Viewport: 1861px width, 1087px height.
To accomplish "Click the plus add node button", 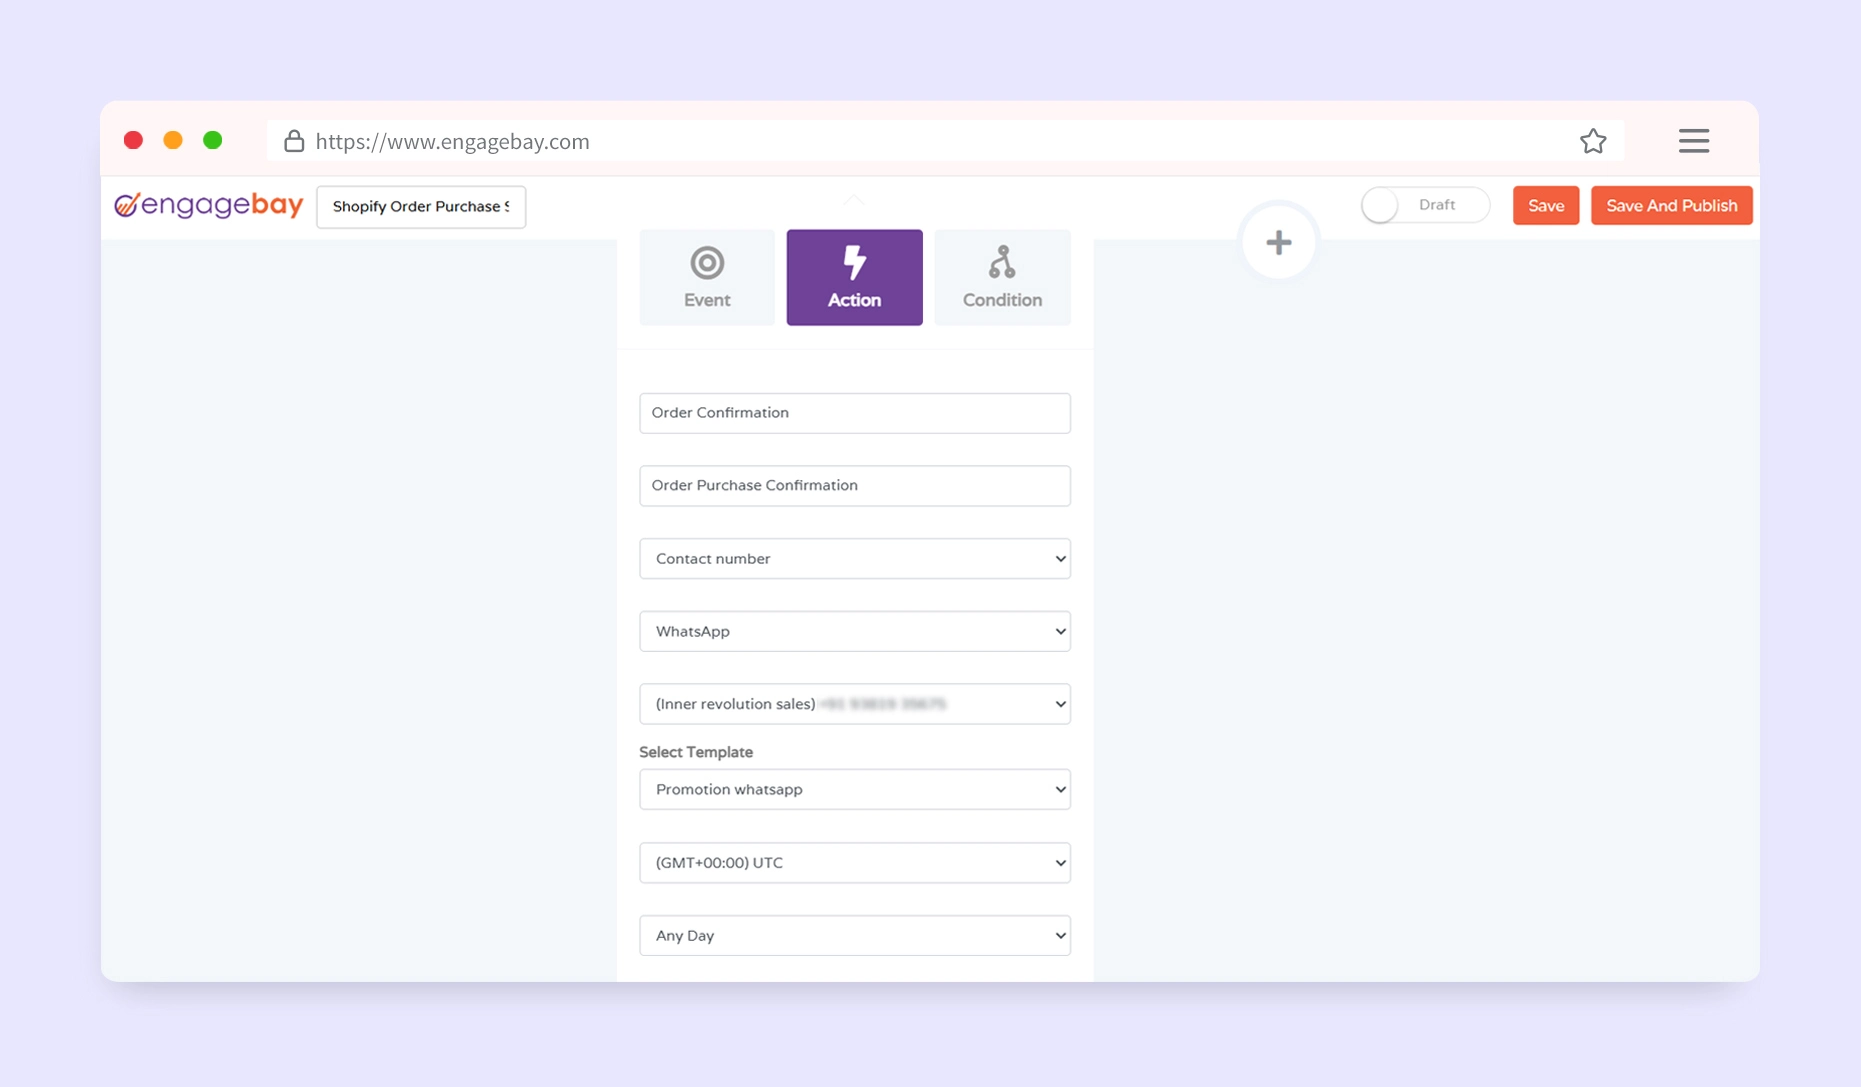I will click(x=1277, y=243).
